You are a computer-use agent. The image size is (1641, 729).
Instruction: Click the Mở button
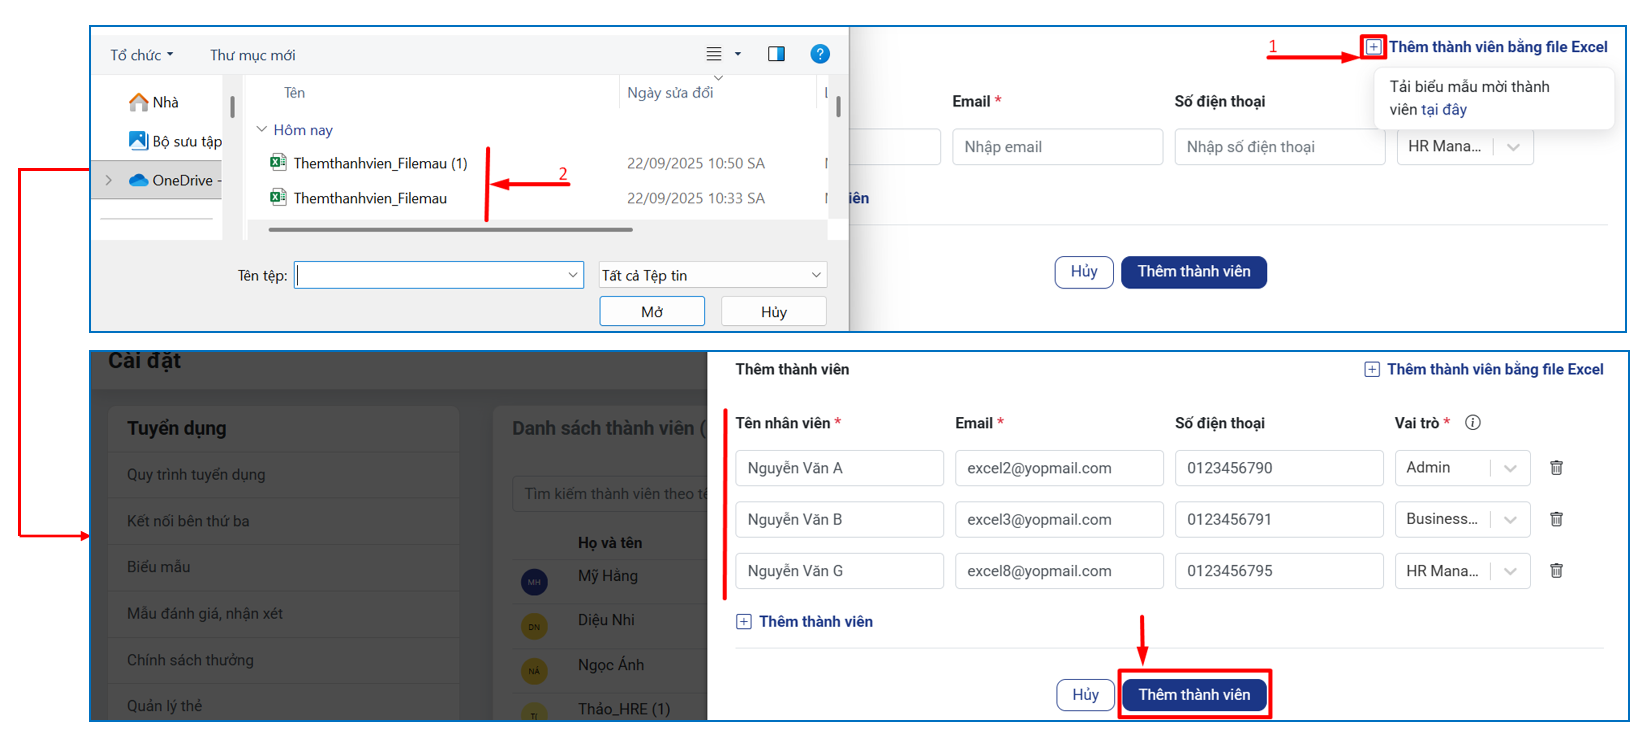tap(651, 312)
